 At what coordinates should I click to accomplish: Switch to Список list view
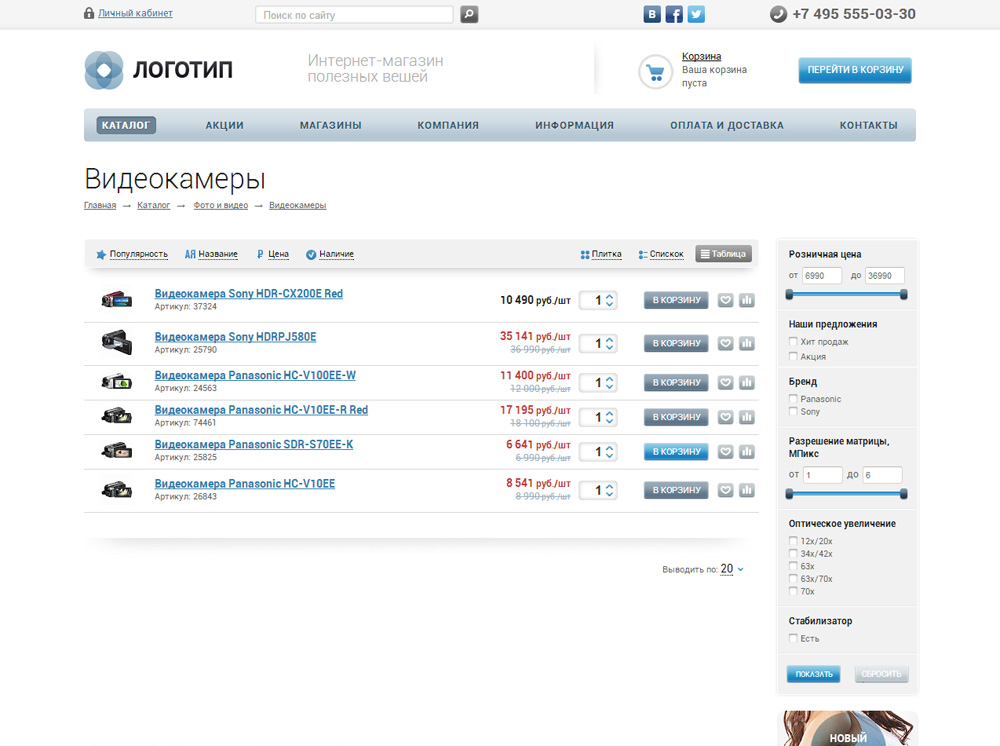(661, 254)
